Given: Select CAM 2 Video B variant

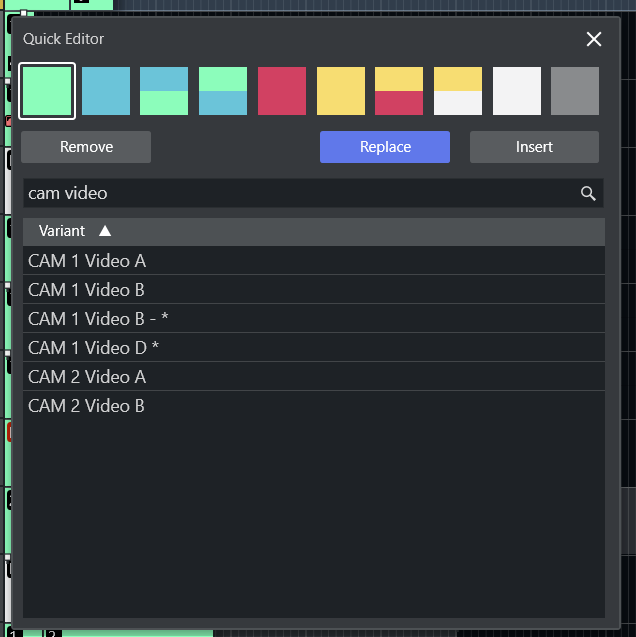Looking at the screenshot, I should pos(86,406).
